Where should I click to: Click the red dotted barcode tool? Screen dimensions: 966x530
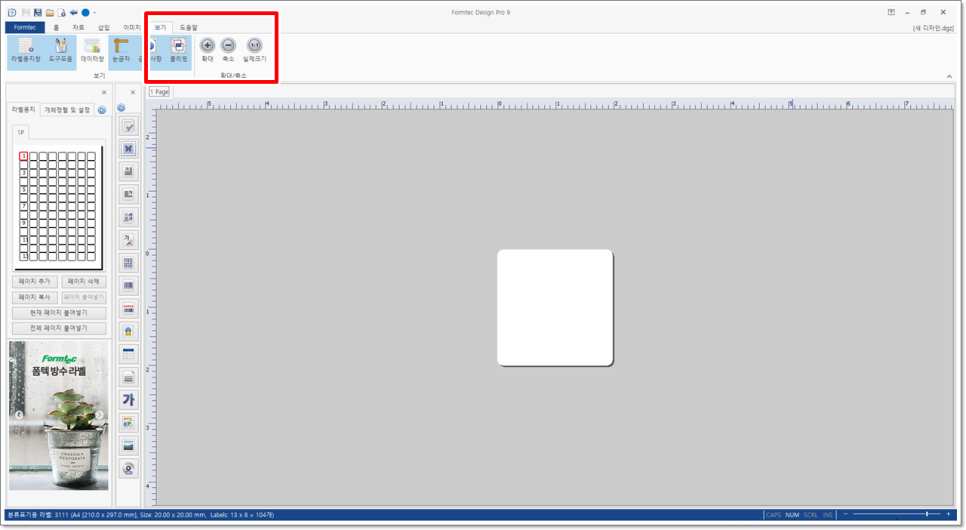click(x=128, y=308)
